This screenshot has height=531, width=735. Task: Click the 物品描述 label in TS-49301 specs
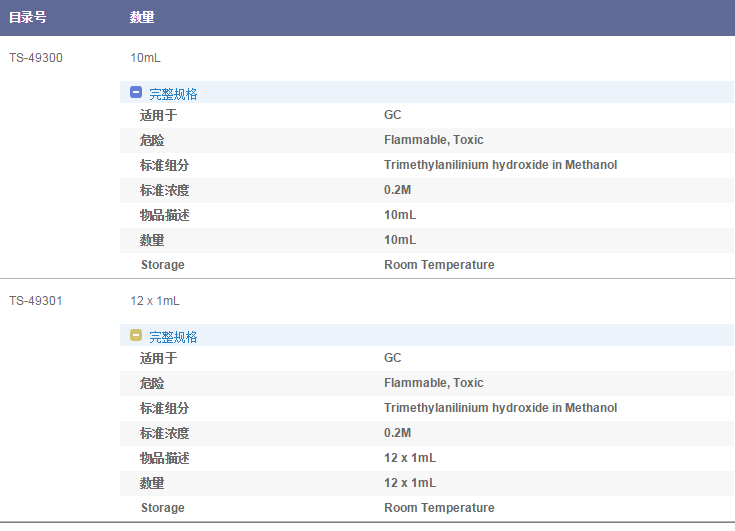point(164,458)
